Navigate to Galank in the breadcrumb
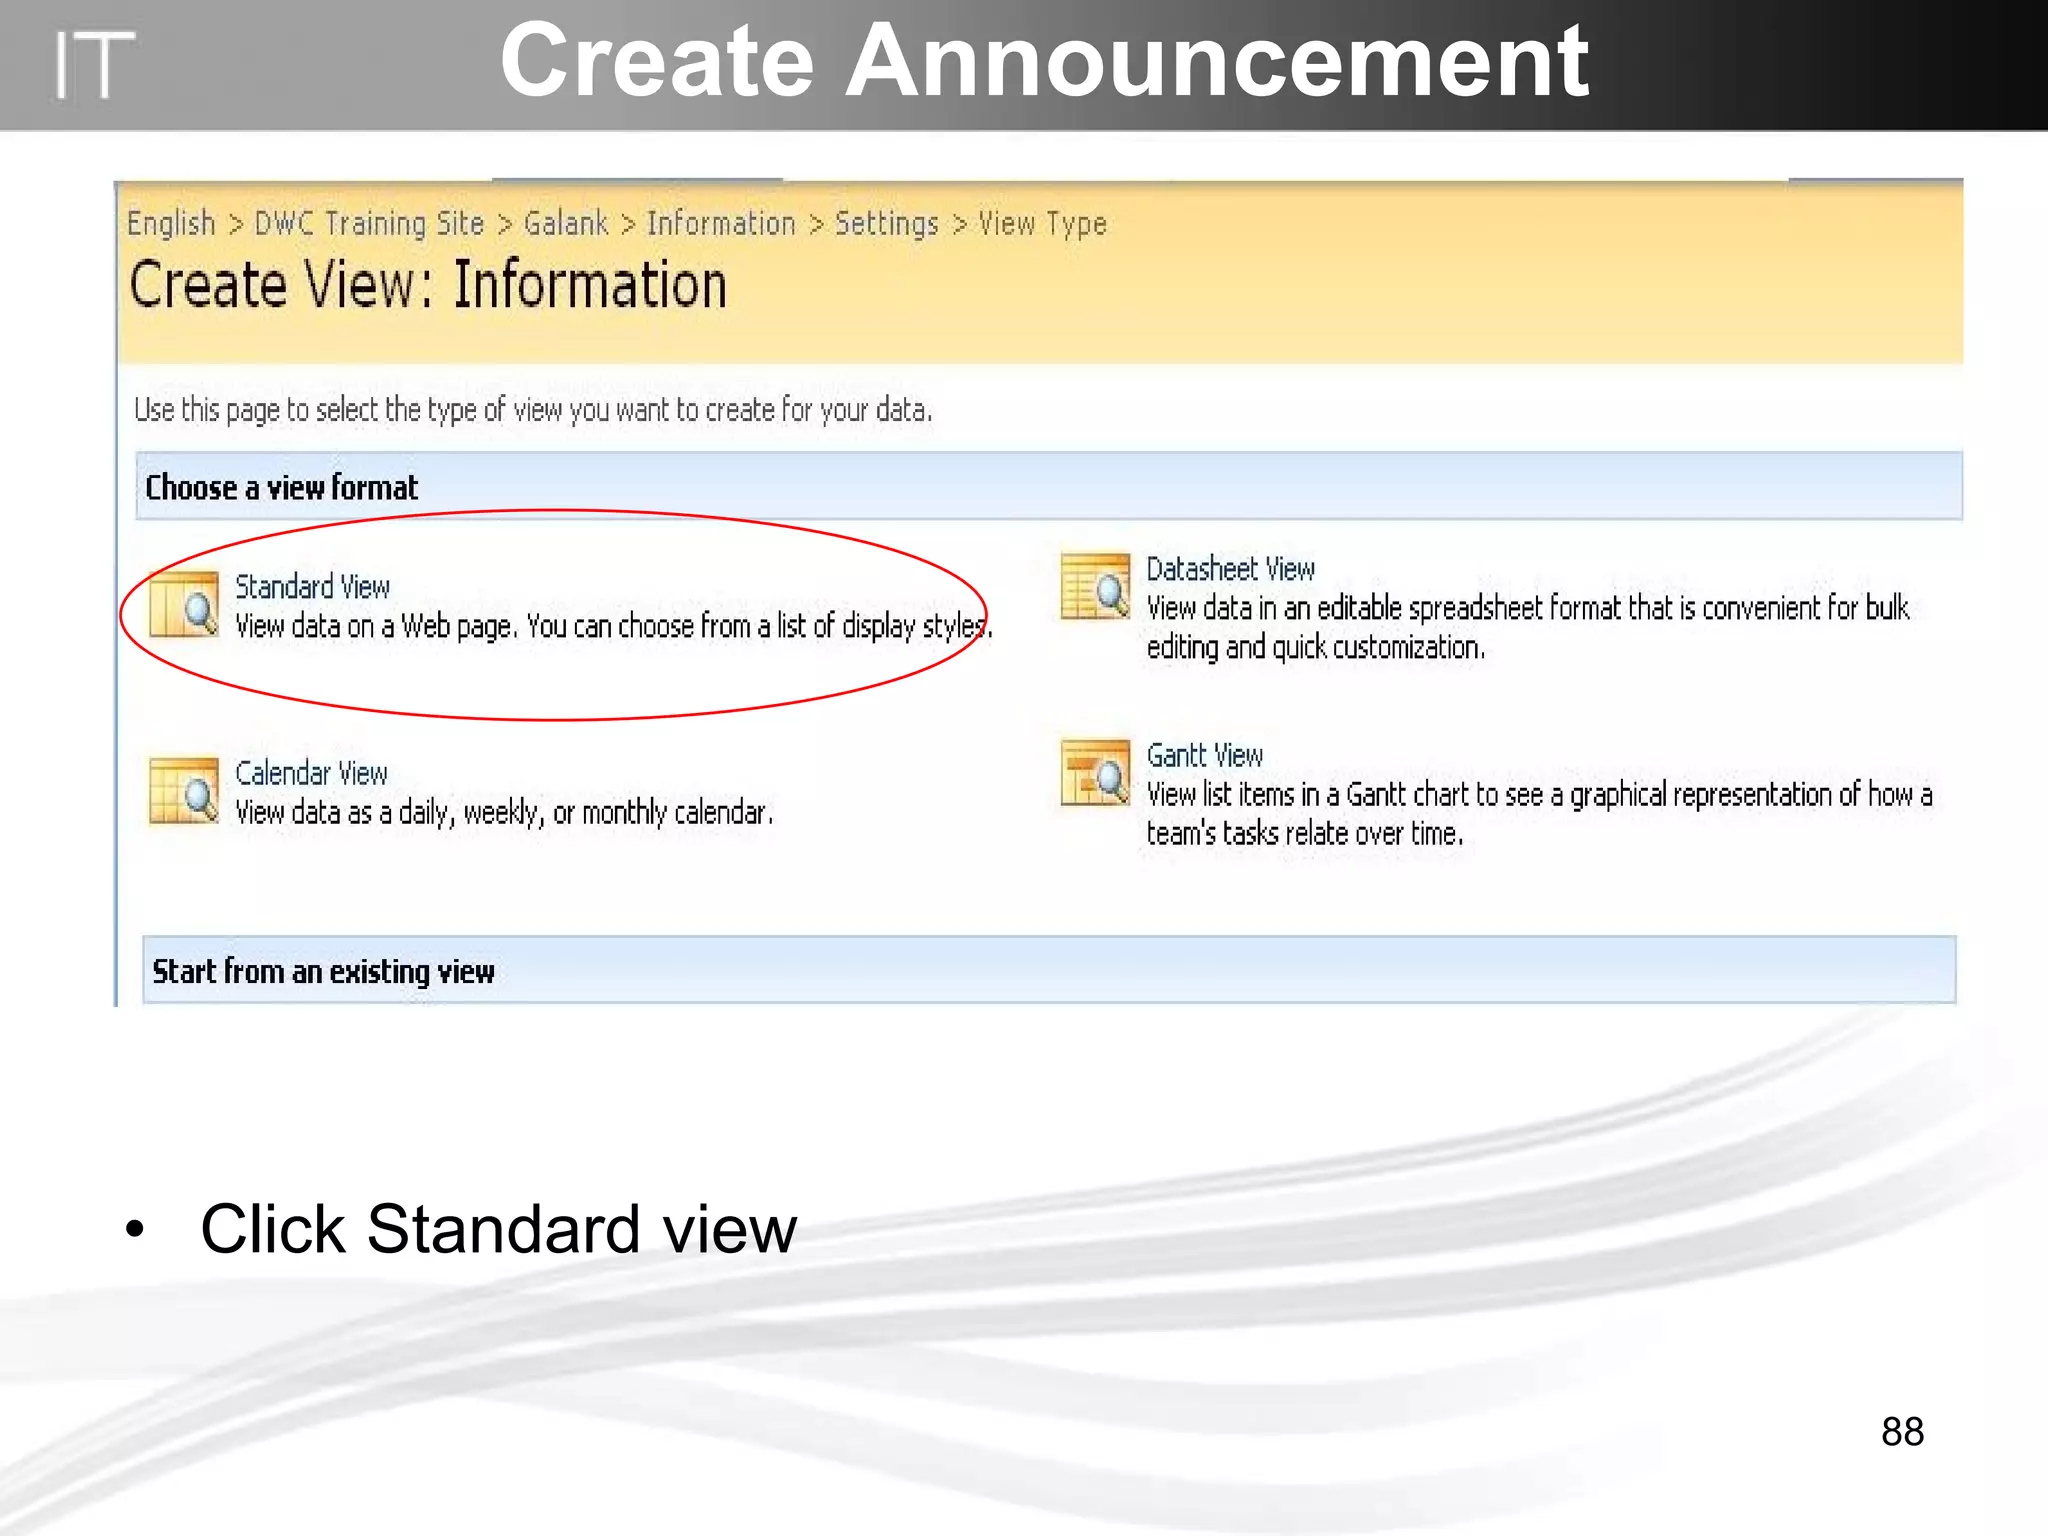The height and width of the screenshot is (1536, 2048). click(x=566, y=223)
